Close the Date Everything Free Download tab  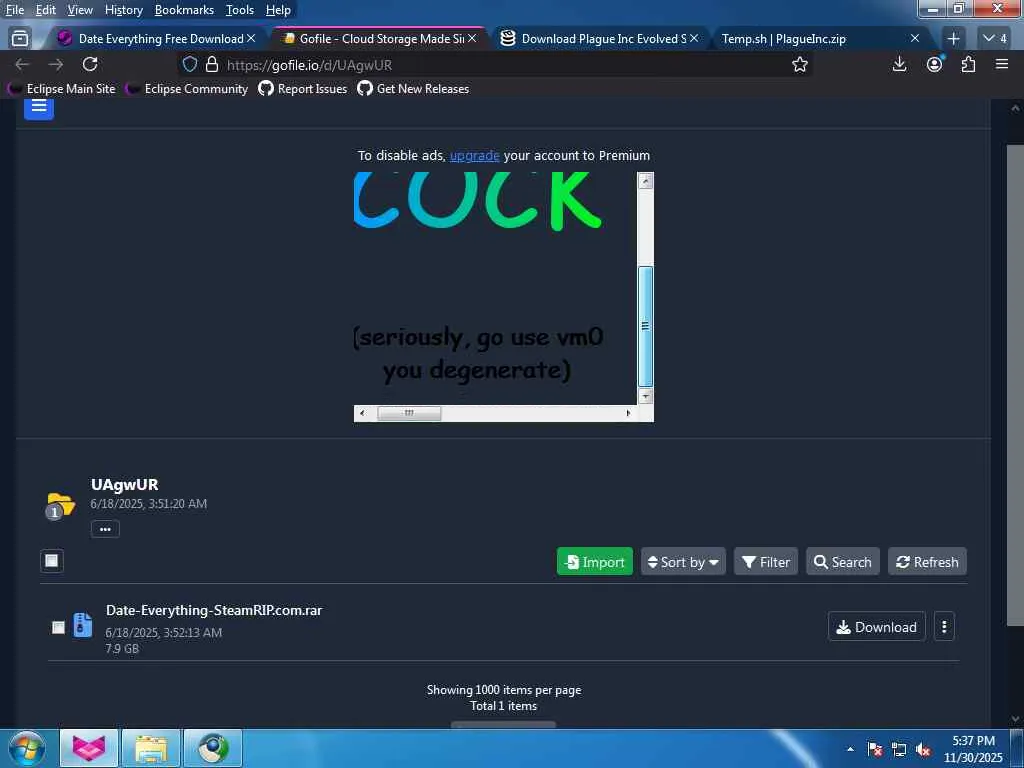click(251, 39)
